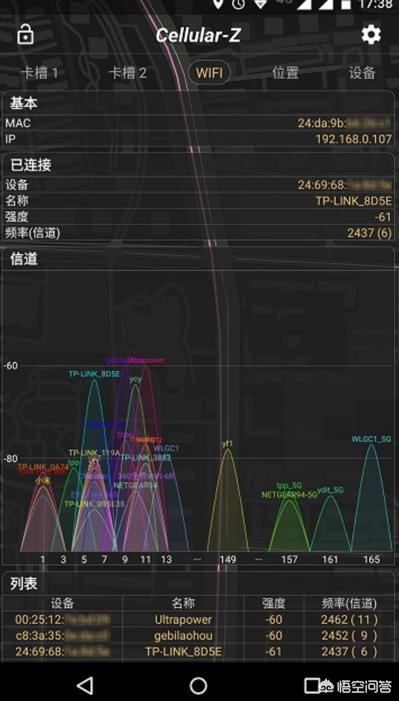Image resolution: width=399 pixels, height=701 pixels.
Task: Tap channel 11 on the axis
Action: tap(145, 559)
